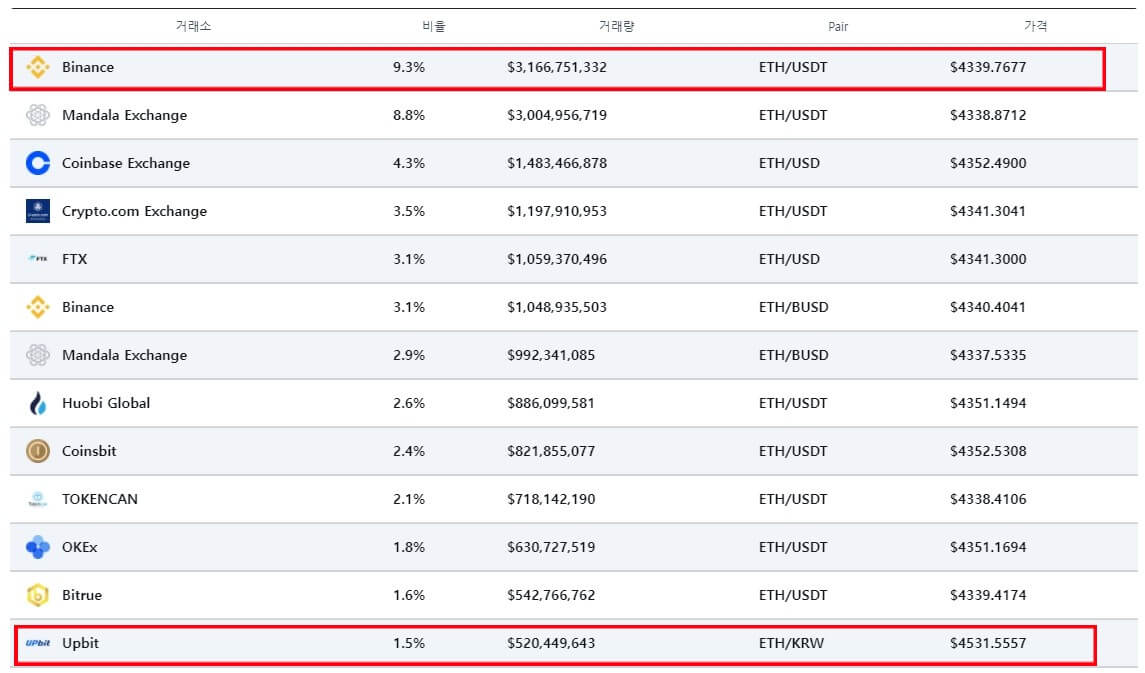
Task: Click the price $4338.8712
Action: click(x=988, y=115)
